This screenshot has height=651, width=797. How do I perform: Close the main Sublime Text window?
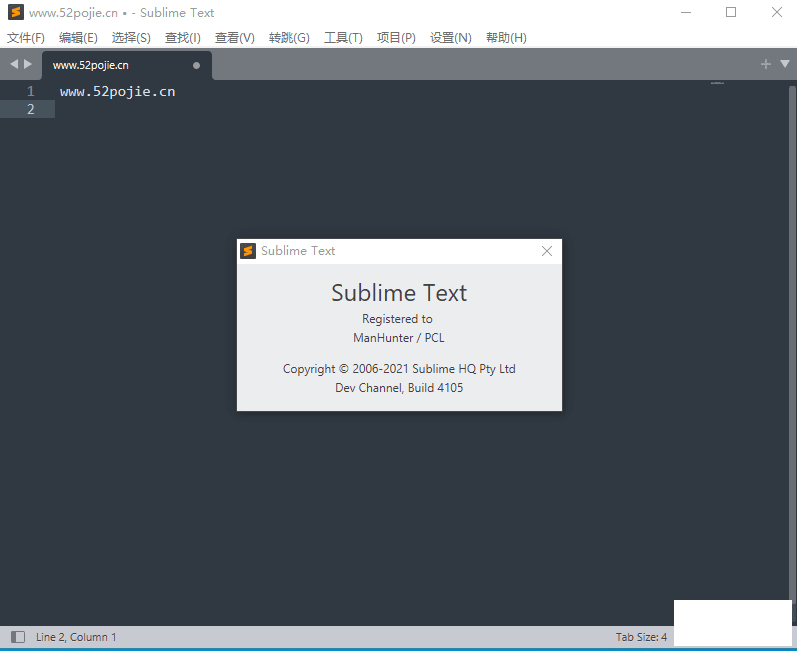(776, 12)
